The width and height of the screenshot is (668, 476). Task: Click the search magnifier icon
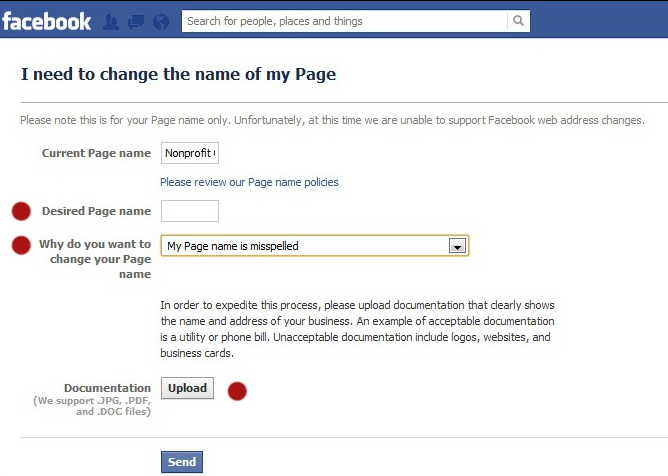pyautogui.click(x=518, y=21)
